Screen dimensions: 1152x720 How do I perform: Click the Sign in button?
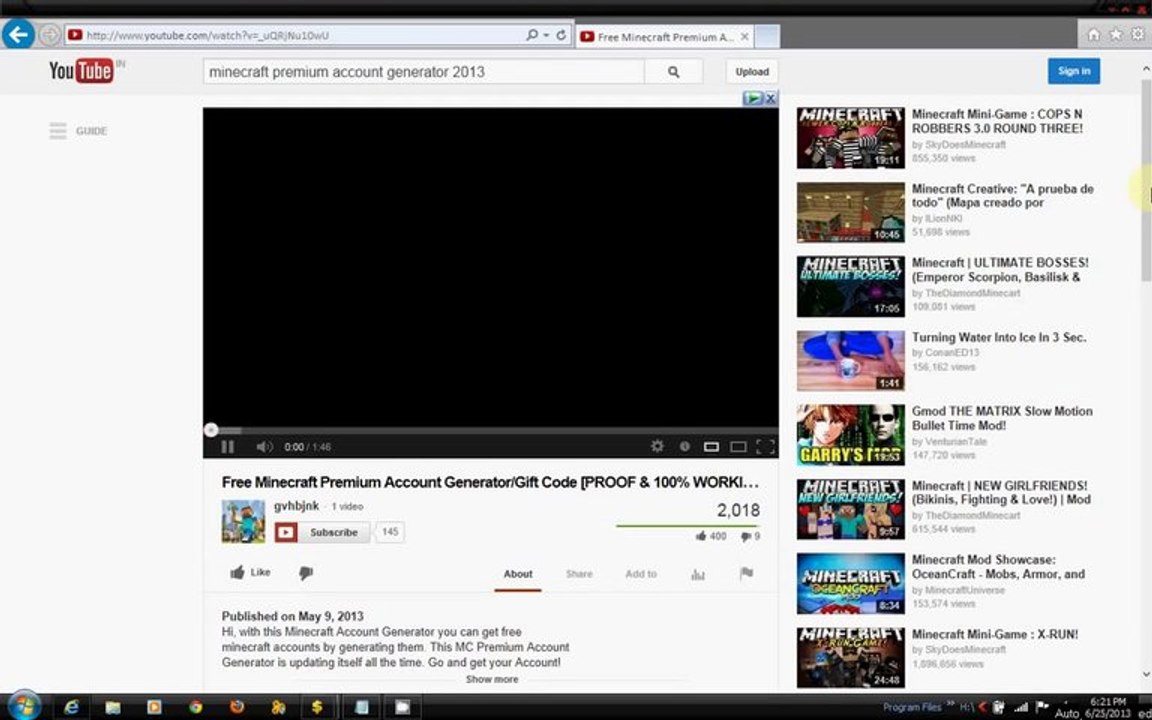[x=1073, y=71]
